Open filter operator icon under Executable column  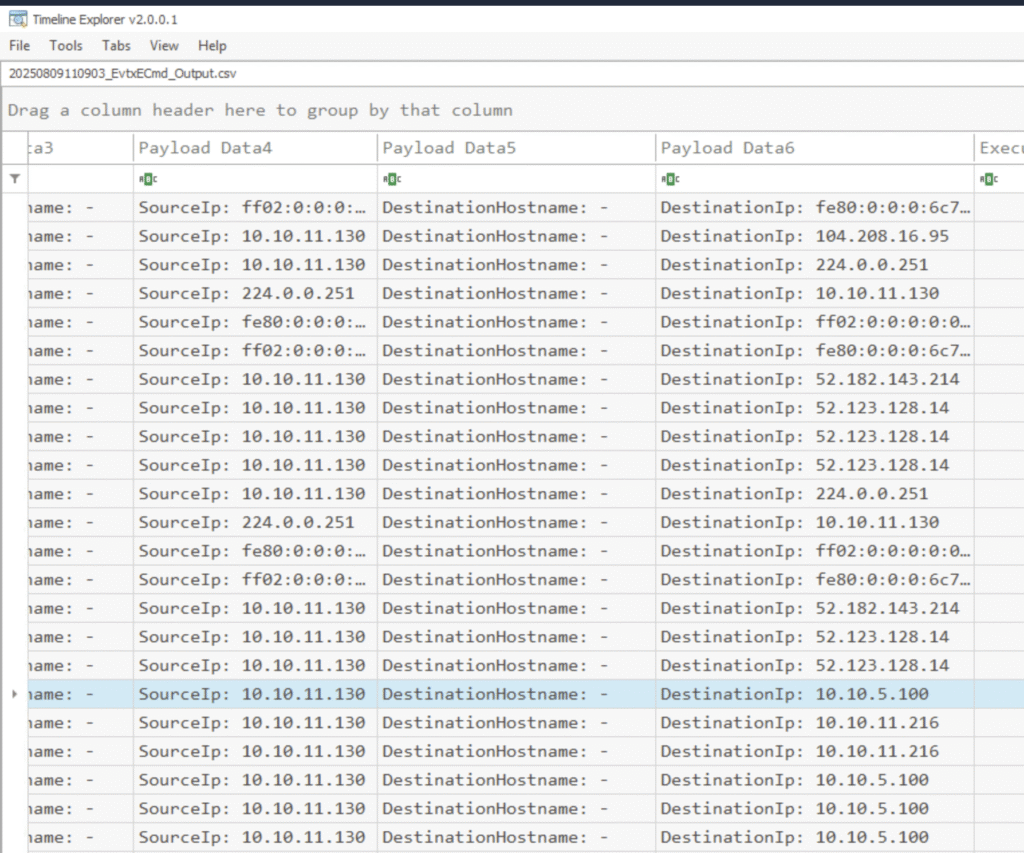tap(989, 179)
